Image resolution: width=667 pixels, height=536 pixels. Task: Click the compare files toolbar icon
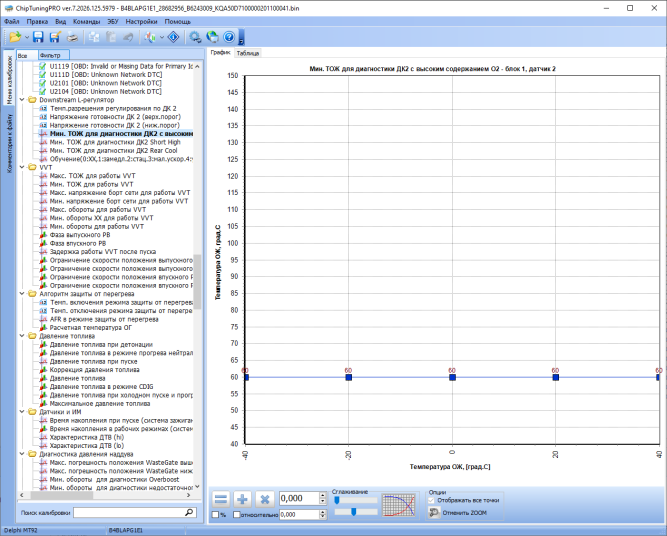point(150,37)
